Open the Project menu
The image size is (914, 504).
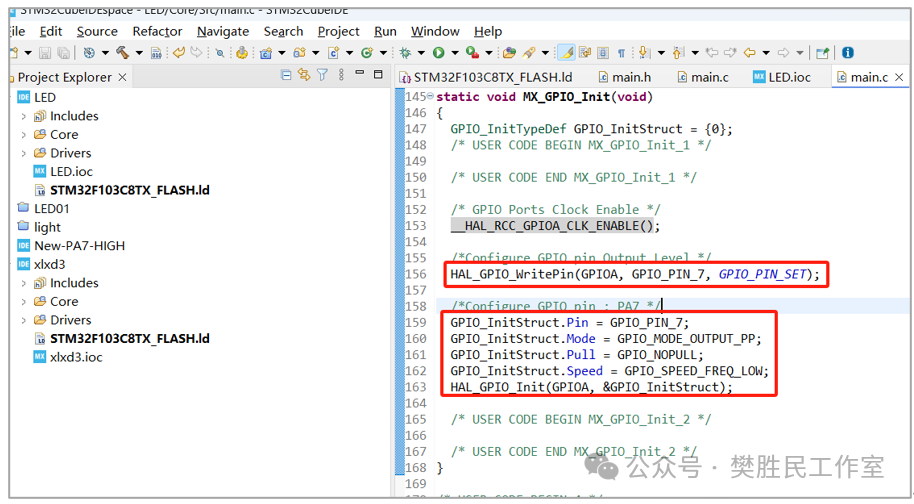[x=339, y=31]
